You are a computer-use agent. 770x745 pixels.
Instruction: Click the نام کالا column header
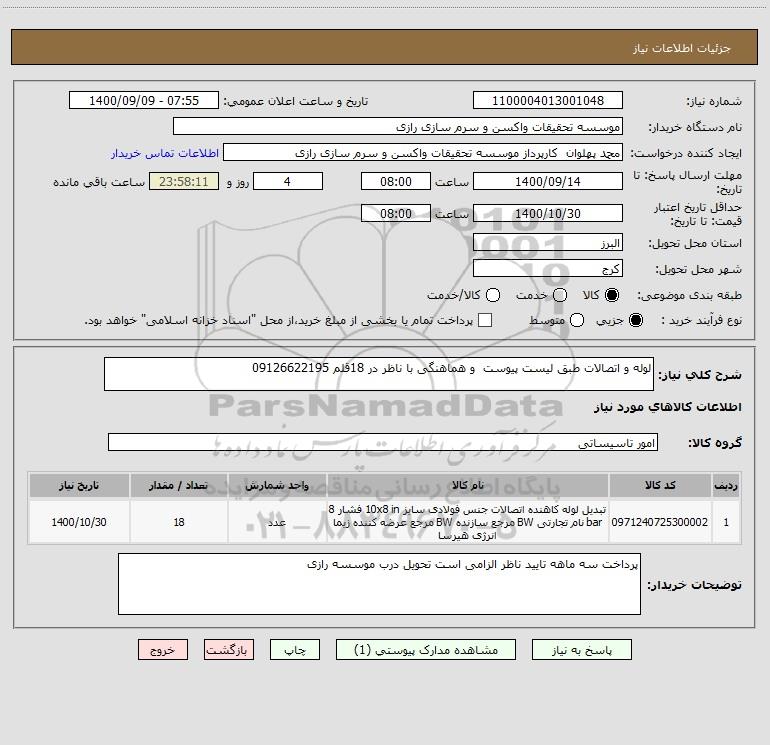468,485
